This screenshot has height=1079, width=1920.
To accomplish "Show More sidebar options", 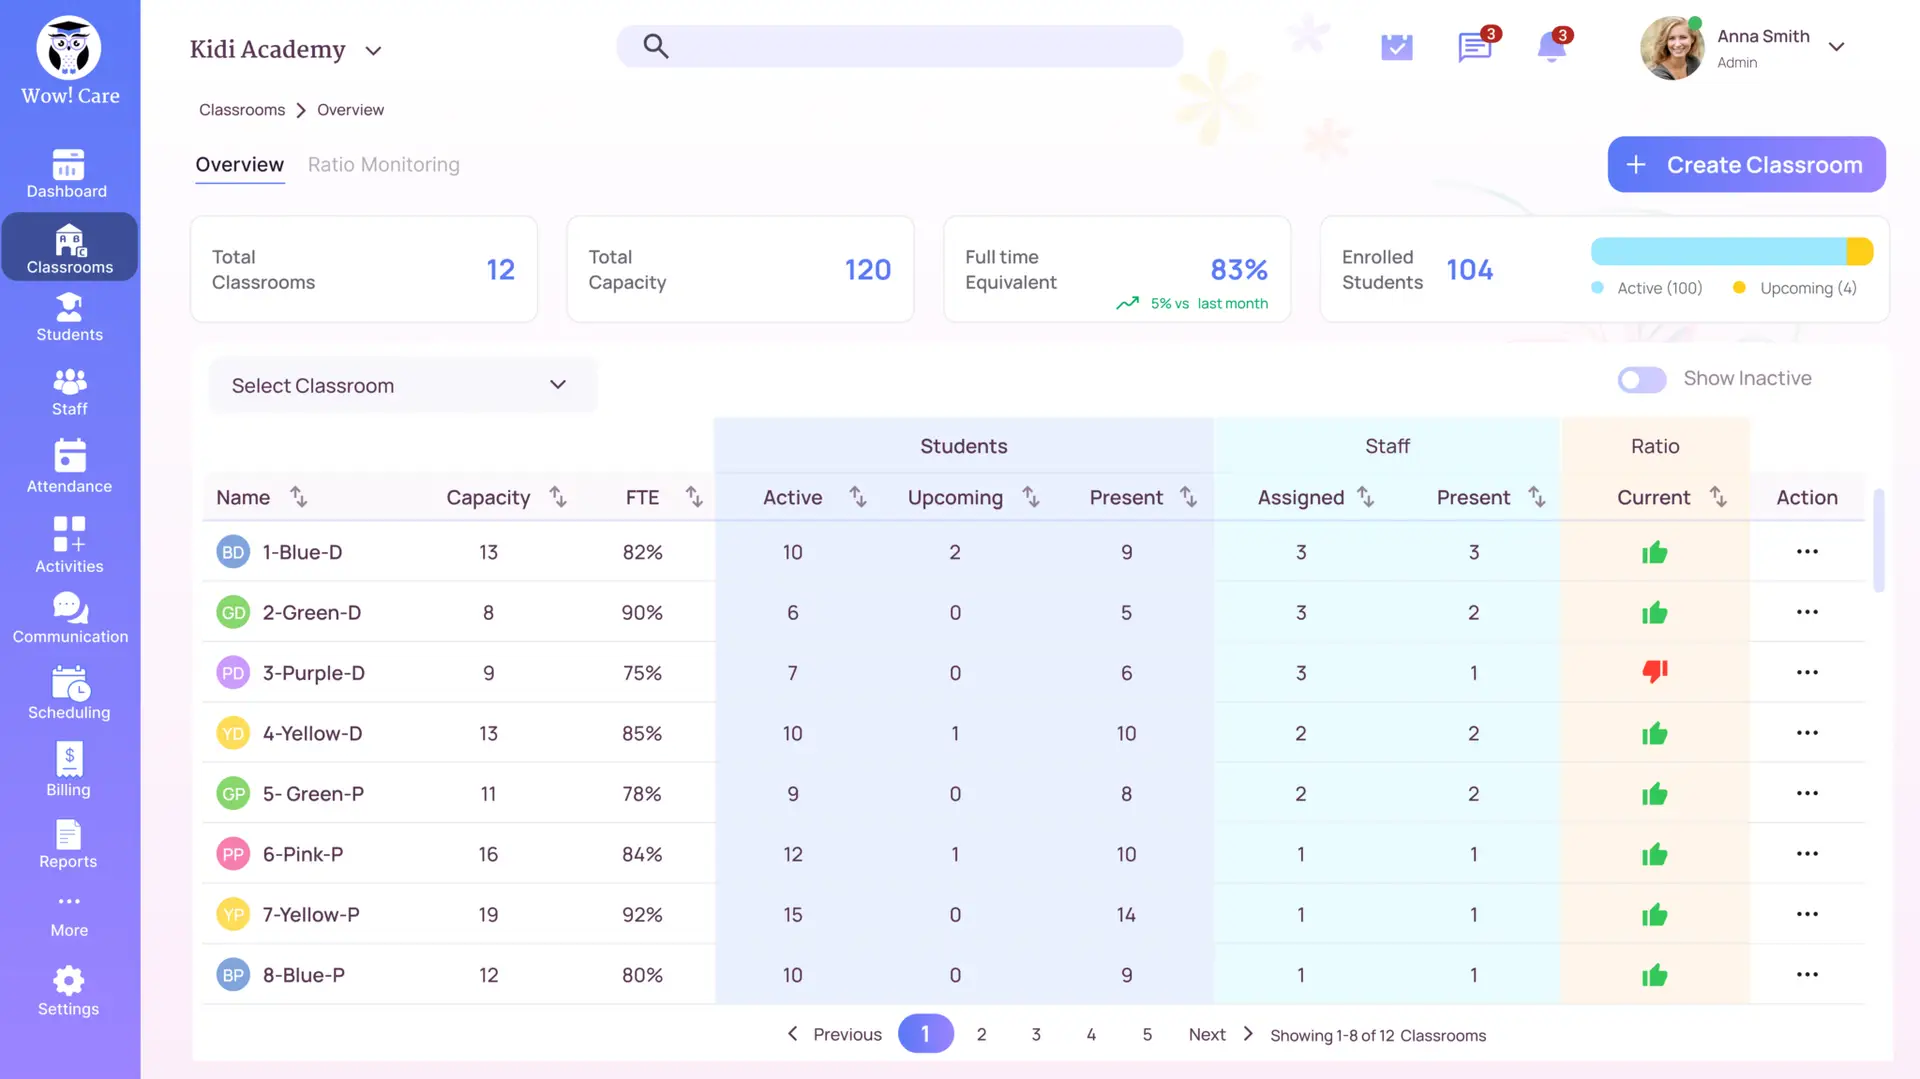I will pos(69,915).
